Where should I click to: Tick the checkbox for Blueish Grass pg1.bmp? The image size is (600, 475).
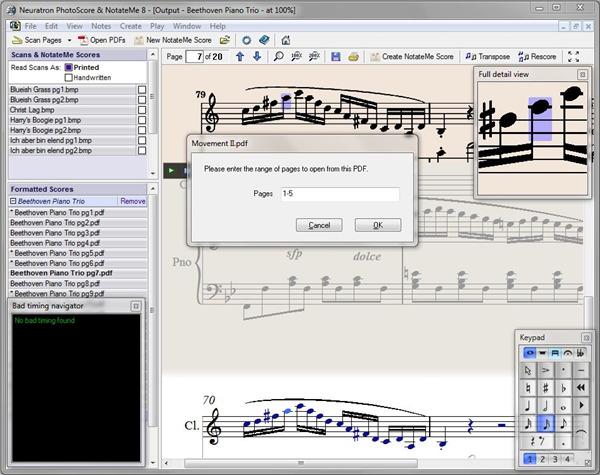(x=142, y=89)
